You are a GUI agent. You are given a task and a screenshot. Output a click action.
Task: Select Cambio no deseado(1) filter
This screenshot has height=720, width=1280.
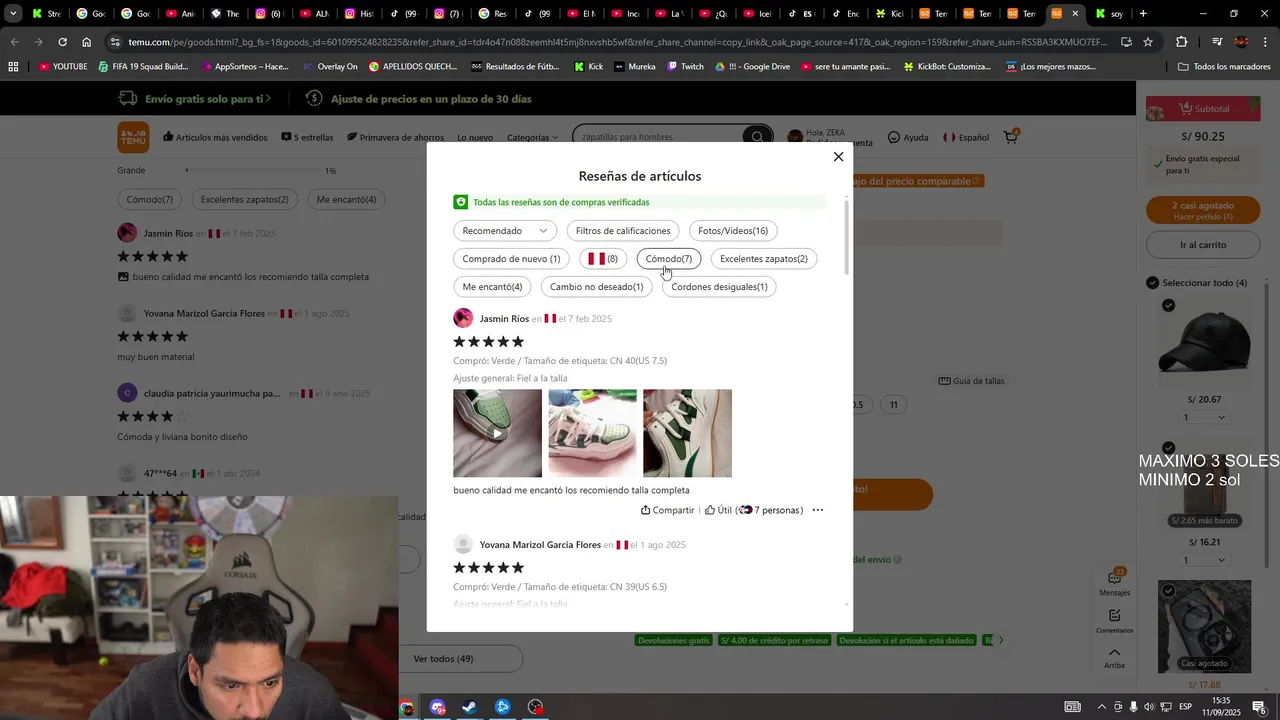pos(596,287)
